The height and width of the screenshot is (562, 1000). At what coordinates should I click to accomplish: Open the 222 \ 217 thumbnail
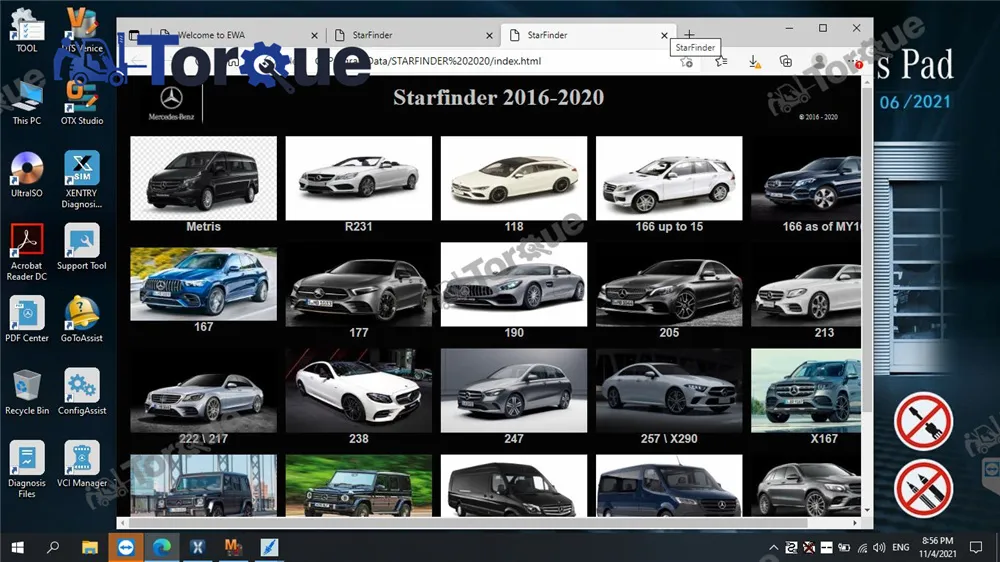pos(203,390)
